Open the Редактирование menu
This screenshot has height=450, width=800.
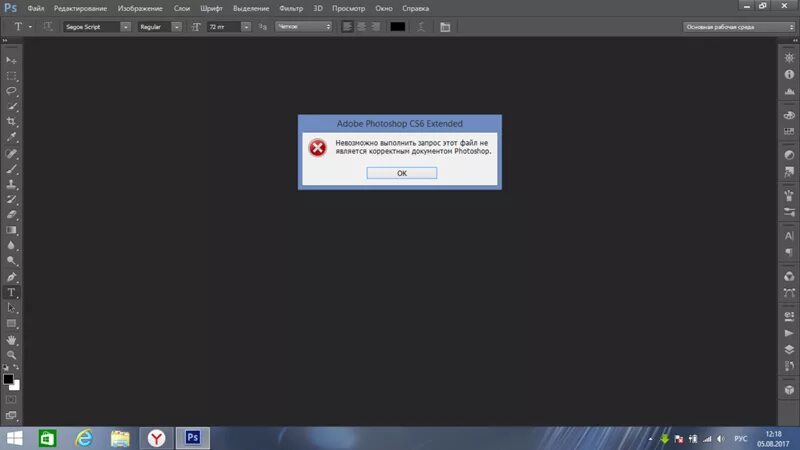81,8
